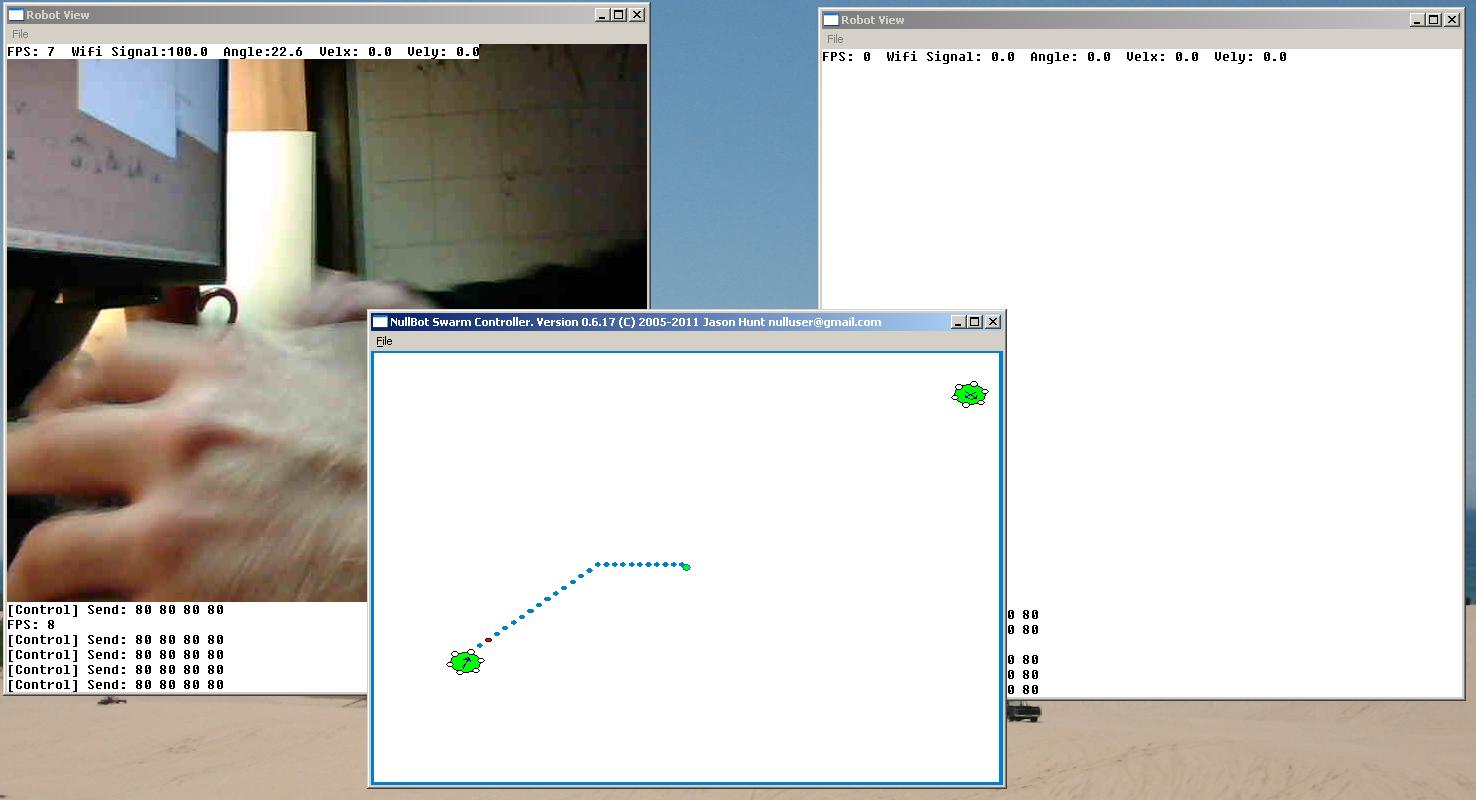Image resolution: width=1476 pixels, height=800 pixels.
Task: Select the green robot in the map's top-right corner
Action: (x=970, y=394)
